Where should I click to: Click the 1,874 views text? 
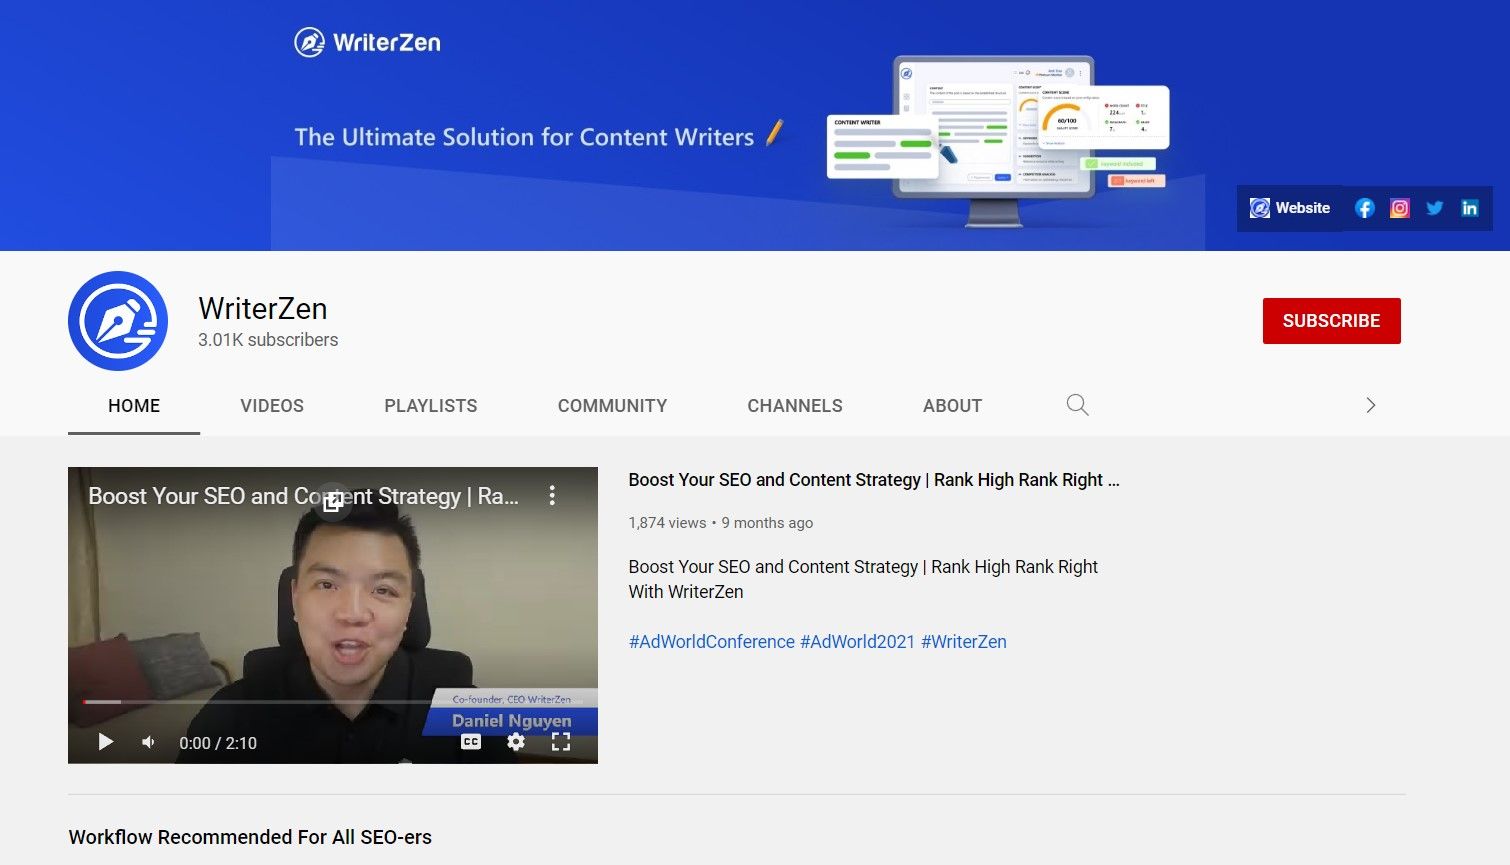click(x=667, y=523)
